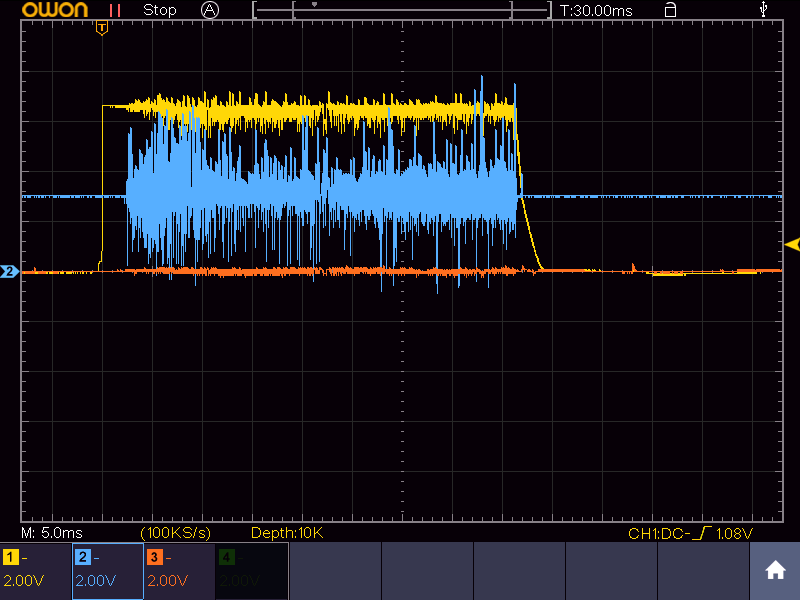
Task: Click the blue channel 2 ground marker
Action: pyautogui.click(x=9, y=271)
